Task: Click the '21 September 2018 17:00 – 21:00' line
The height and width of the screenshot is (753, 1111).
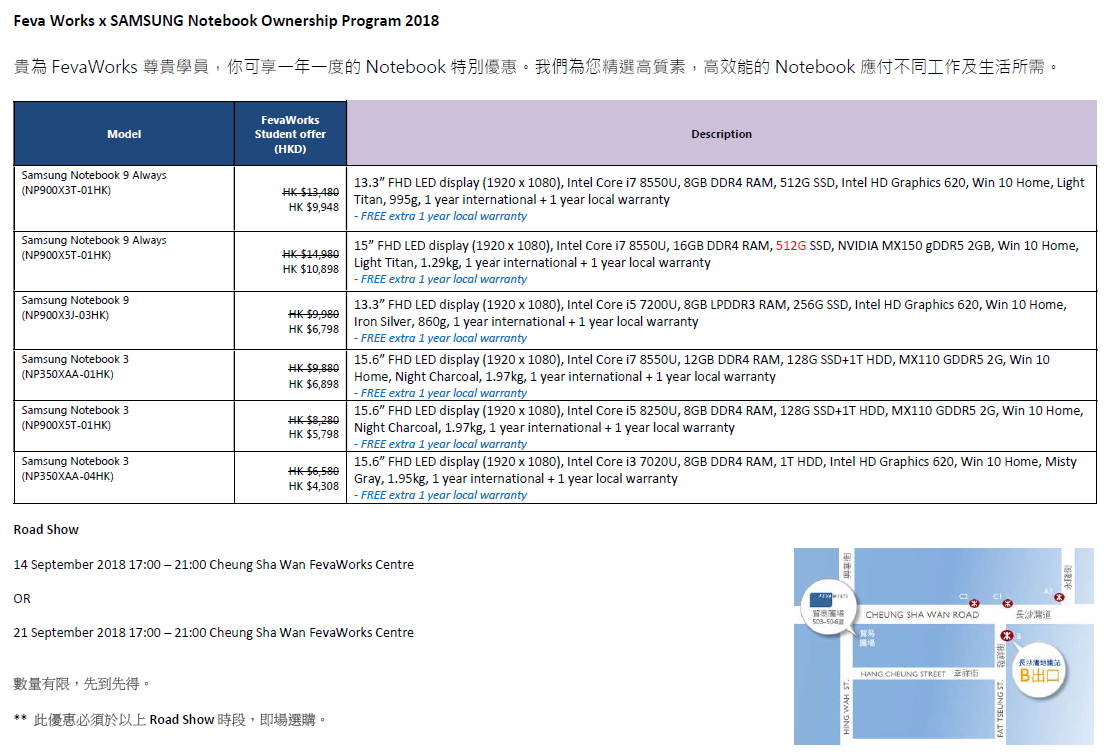Action: click(x=213, y=633)
